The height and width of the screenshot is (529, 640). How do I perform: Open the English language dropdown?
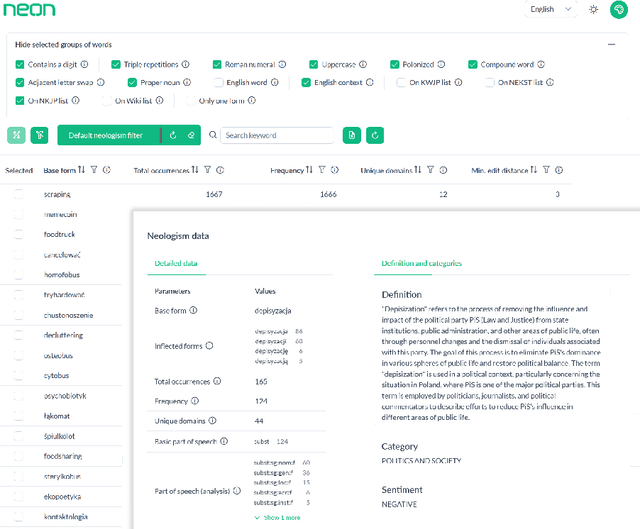click(x=551, y=9)
